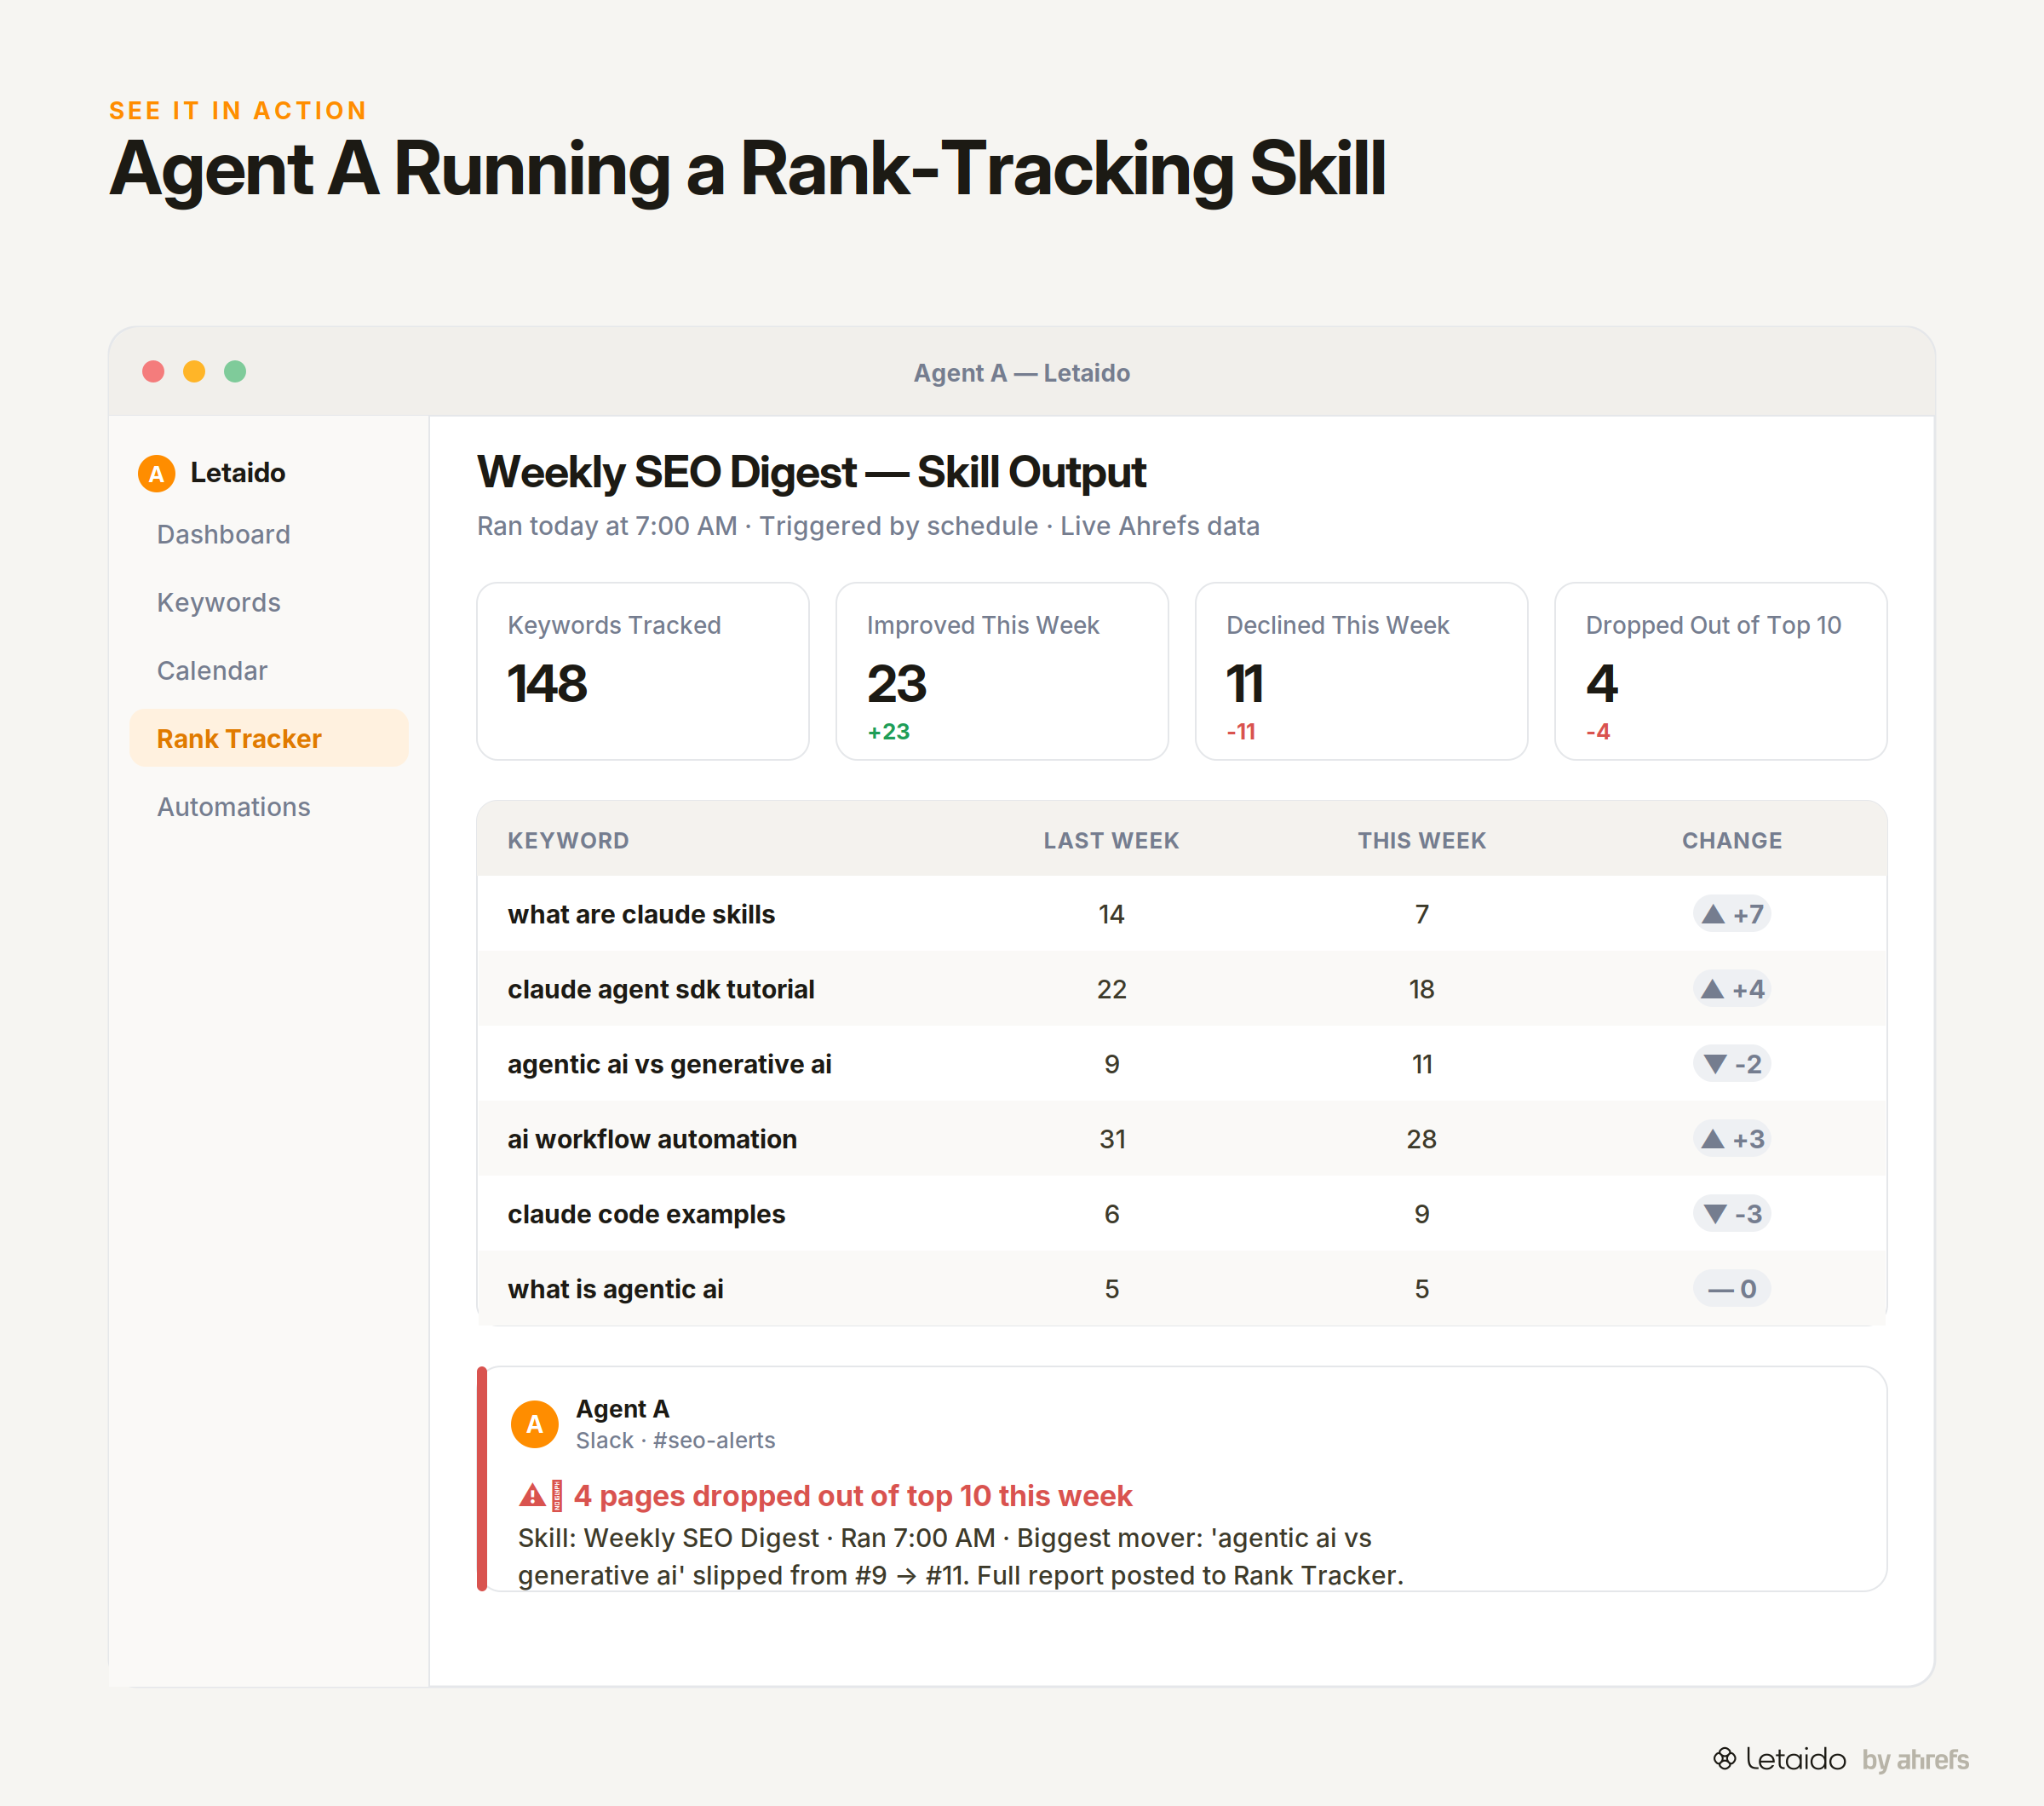Click the Letaido logo at bottom right
This screenshot has width=2044, height=1806.
[1780, 1759]
